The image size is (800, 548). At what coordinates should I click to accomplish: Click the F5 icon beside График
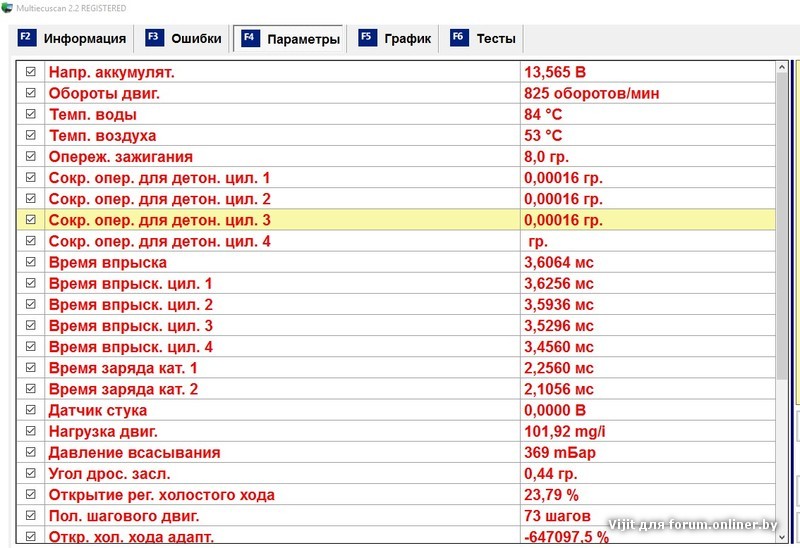coord(366,38)
